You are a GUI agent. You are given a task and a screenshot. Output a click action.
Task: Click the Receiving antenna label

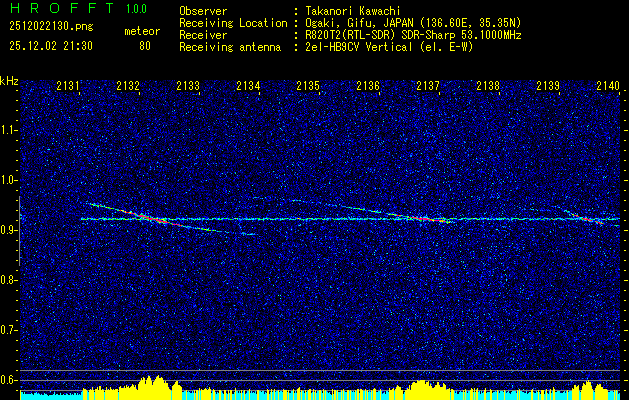click(230, 47)
